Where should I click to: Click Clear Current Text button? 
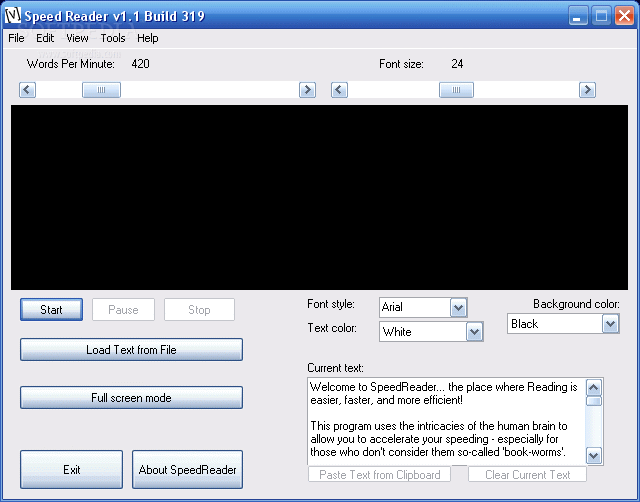(527, 475)
